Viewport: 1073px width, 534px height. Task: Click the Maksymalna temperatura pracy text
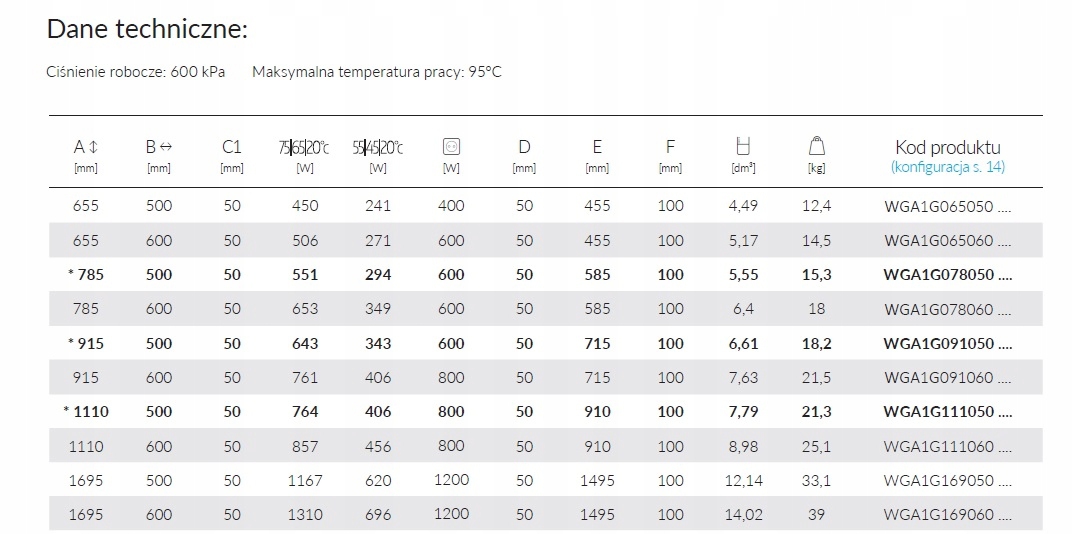point(376,73)
